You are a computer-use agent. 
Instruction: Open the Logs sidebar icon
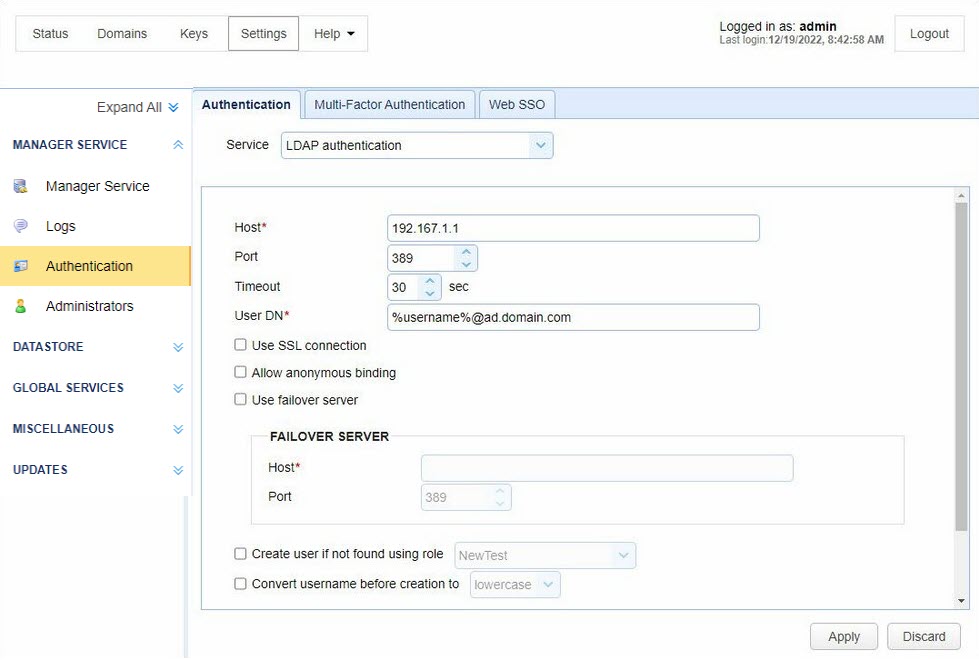[x=20, y=226]
